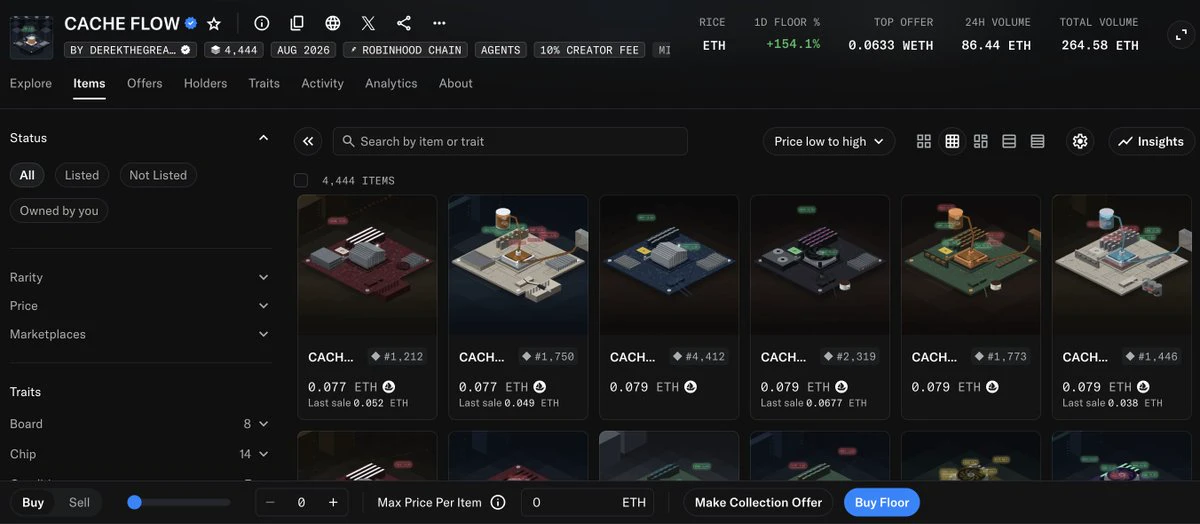1200x524 pixels.
Task: Select the All status filter
Action: pos(27,175)
